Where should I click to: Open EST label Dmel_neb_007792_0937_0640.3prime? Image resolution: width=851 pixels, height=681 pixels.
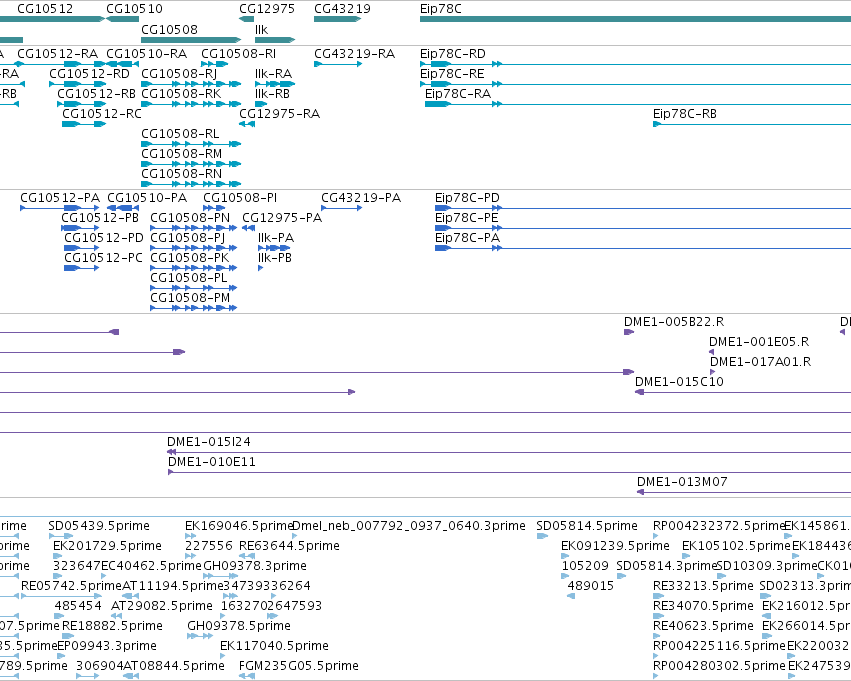(x=409, y=526)
